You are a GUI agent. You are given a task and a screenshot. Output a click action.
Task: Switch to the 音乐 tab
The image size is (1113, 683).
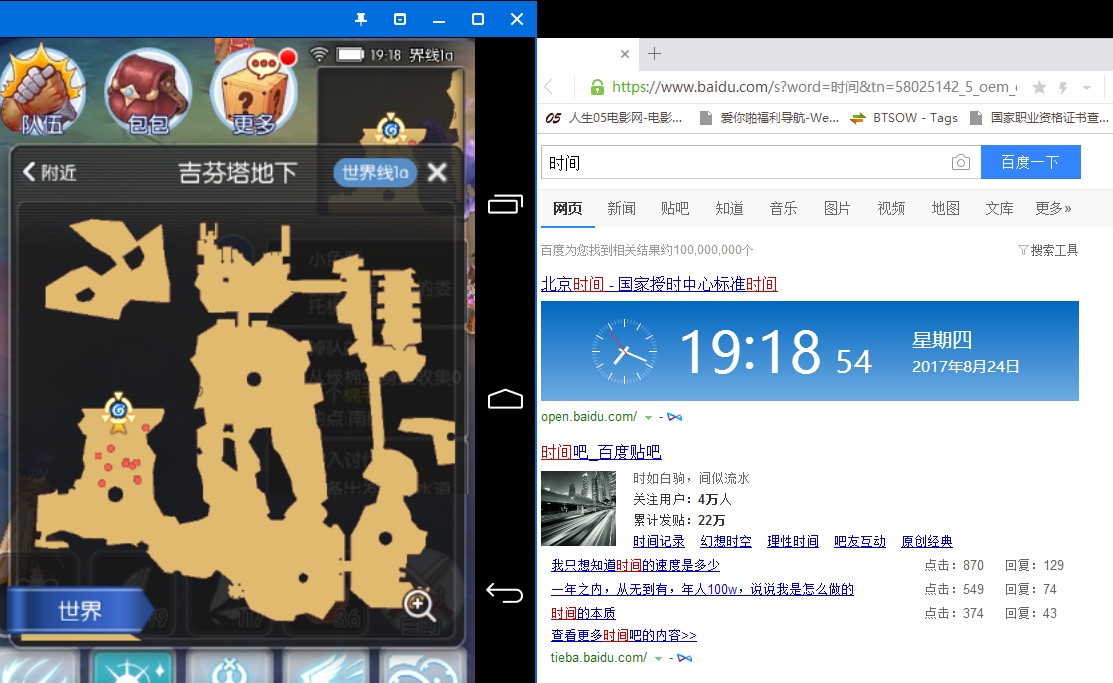point(783,208)
